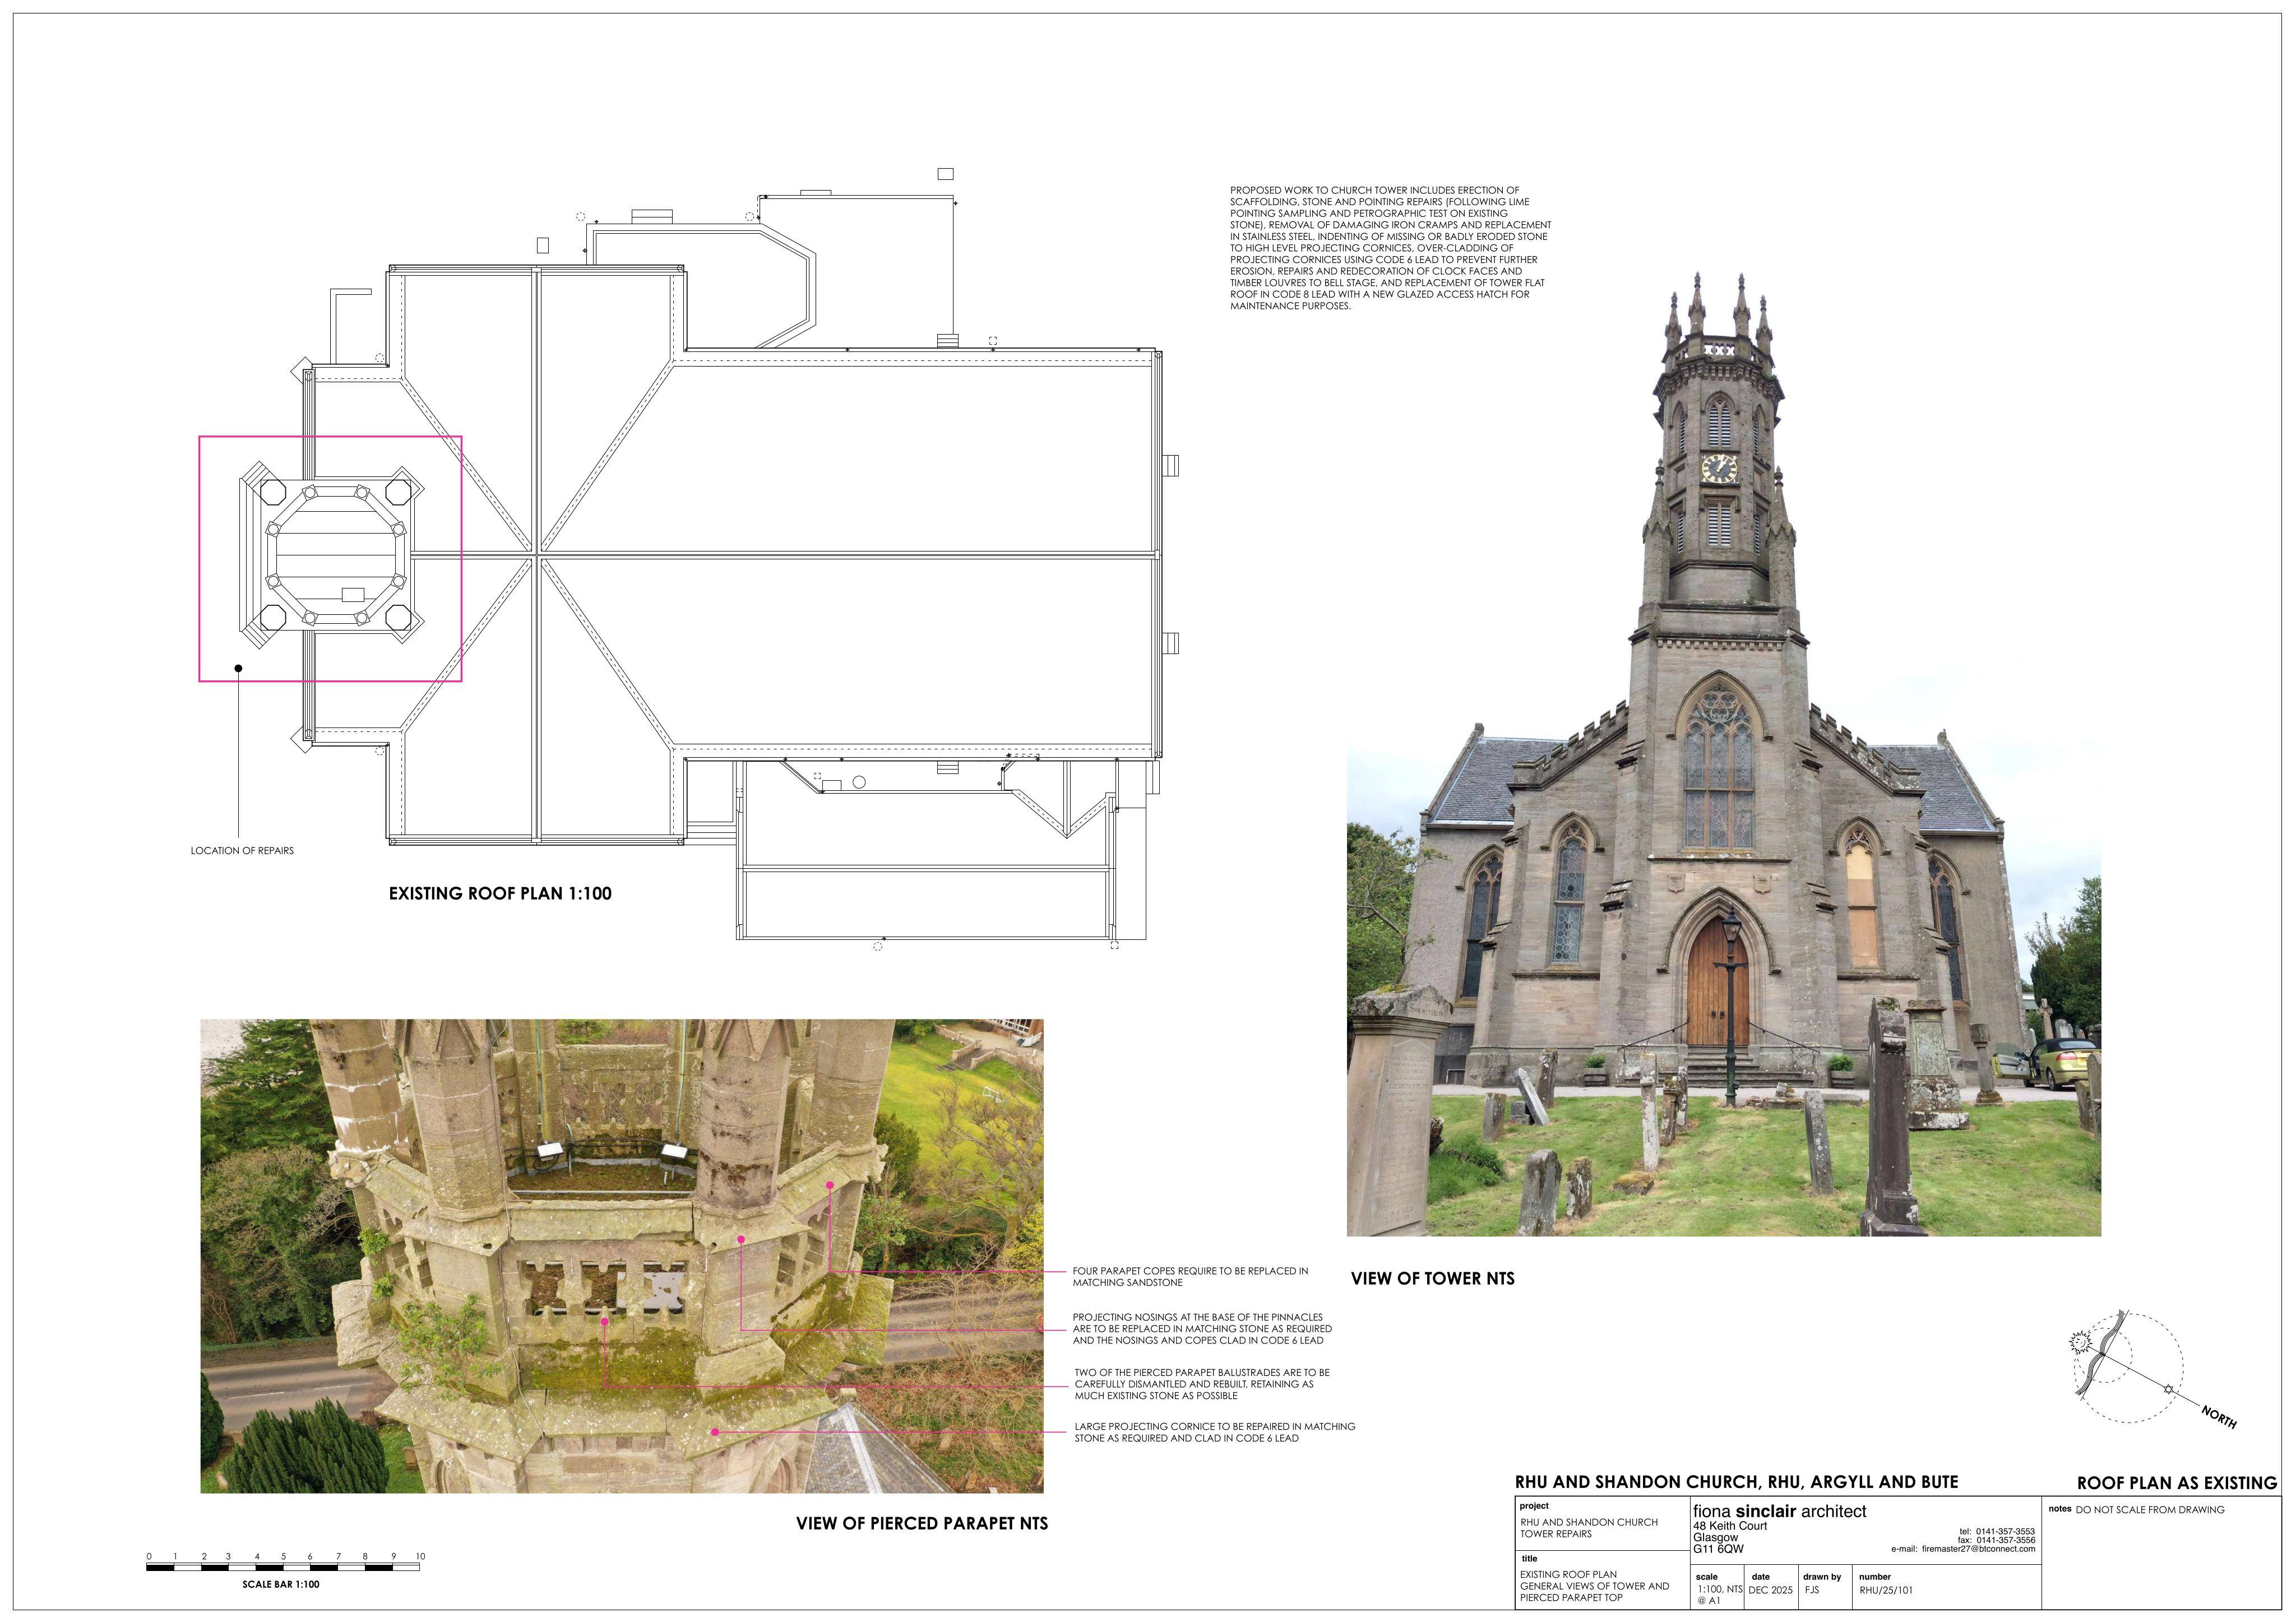Viewport: 2296px width, 1622px height.
Task: Click 'GENERAL VIEWS OF TOWER AND' in the title box
Action: [1594, 1586]
